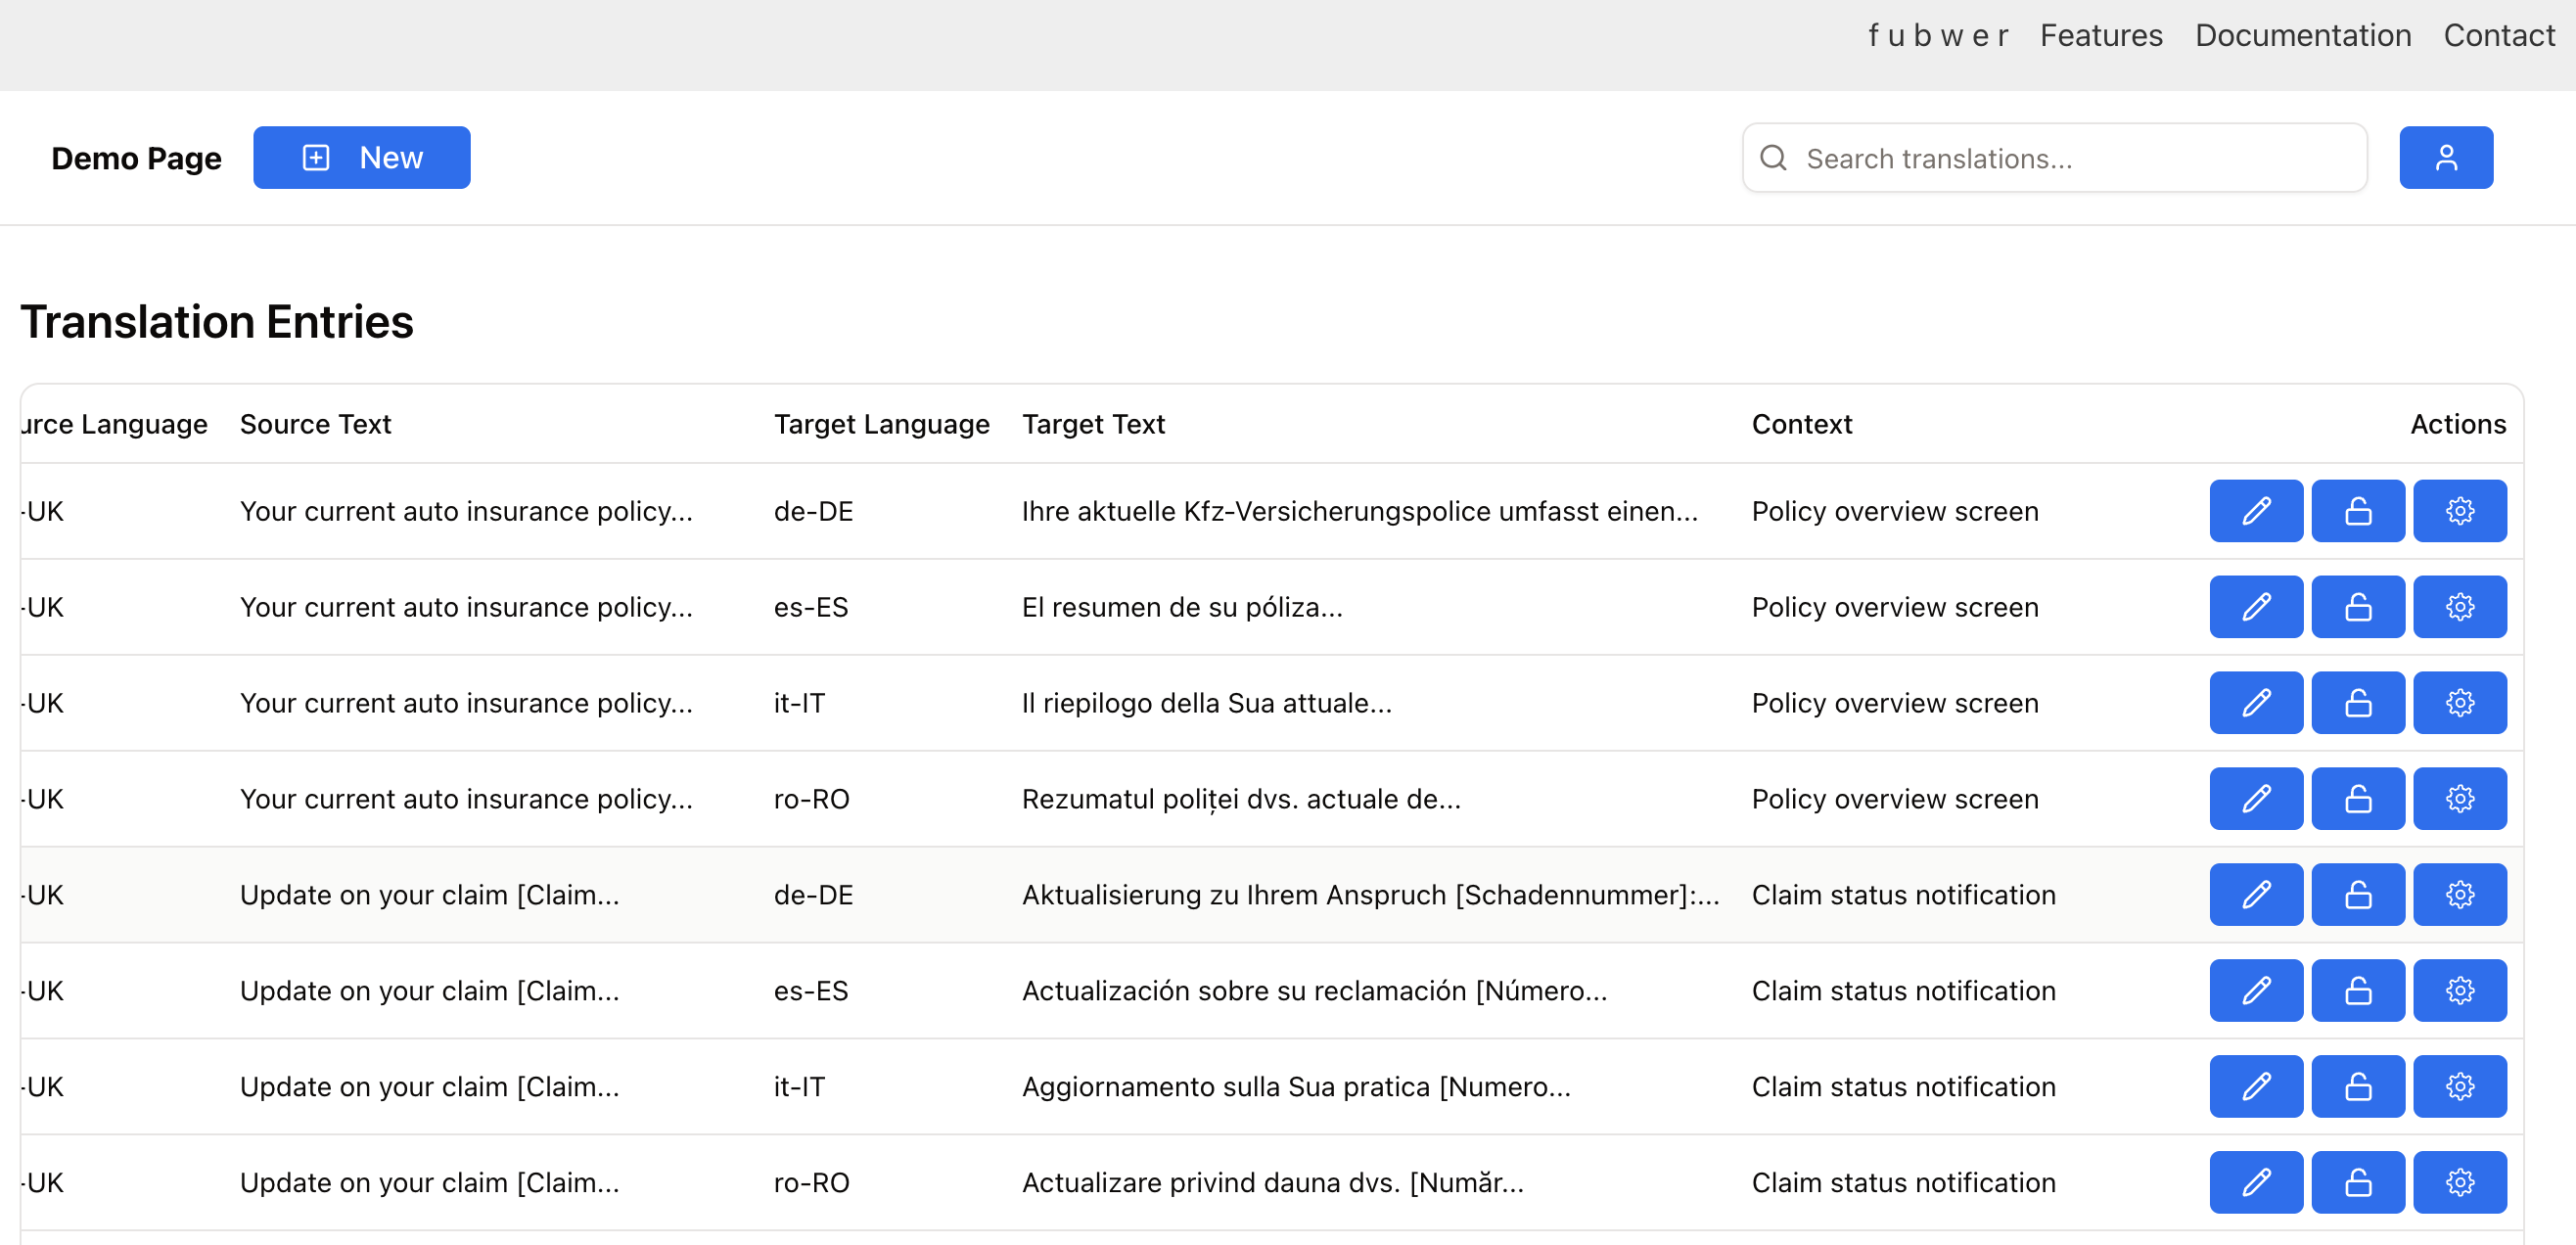Open settings gear for es-ES claim row
2576x1245 pixels.
click(2459, 991)
